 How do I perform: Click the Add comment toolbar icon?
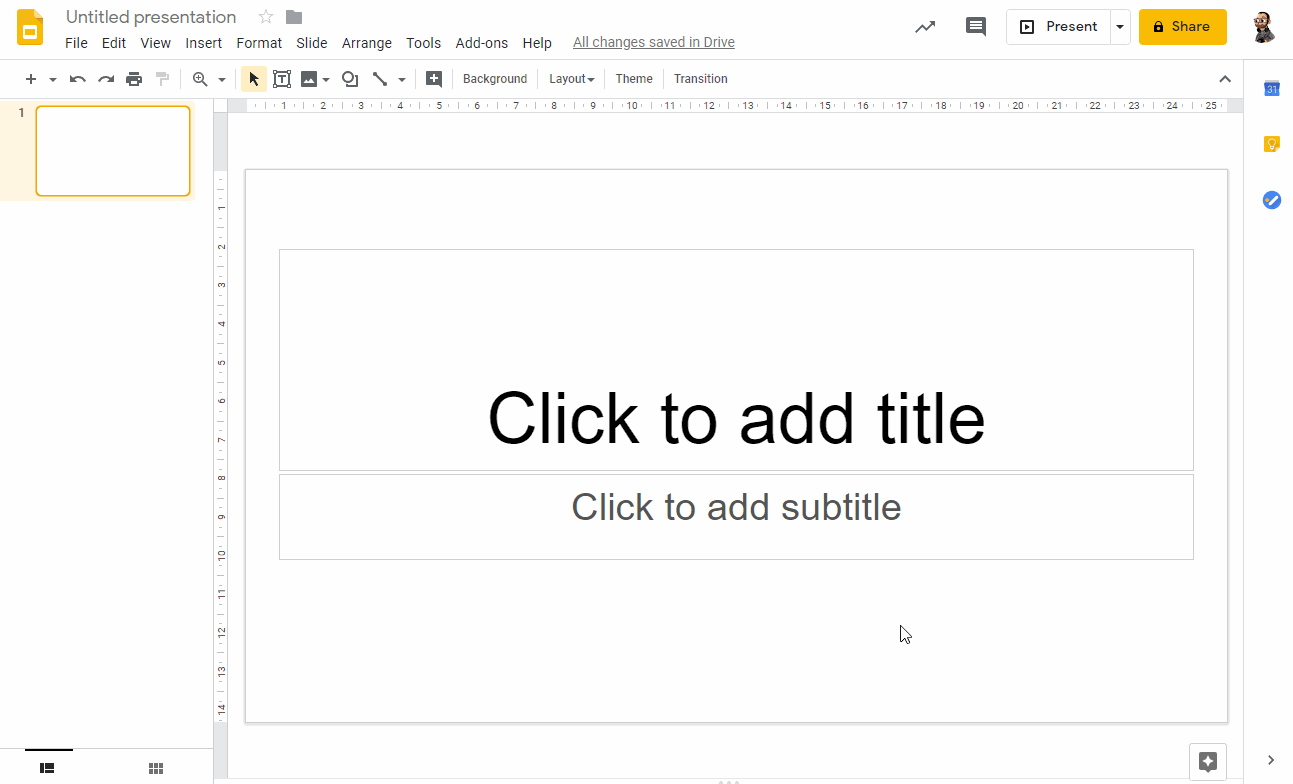click(x=434, y=79)
